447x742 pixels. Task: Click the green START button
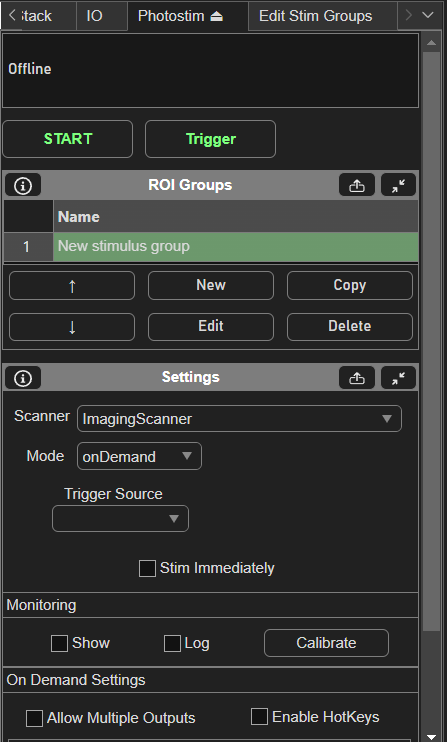coord(68,139)
